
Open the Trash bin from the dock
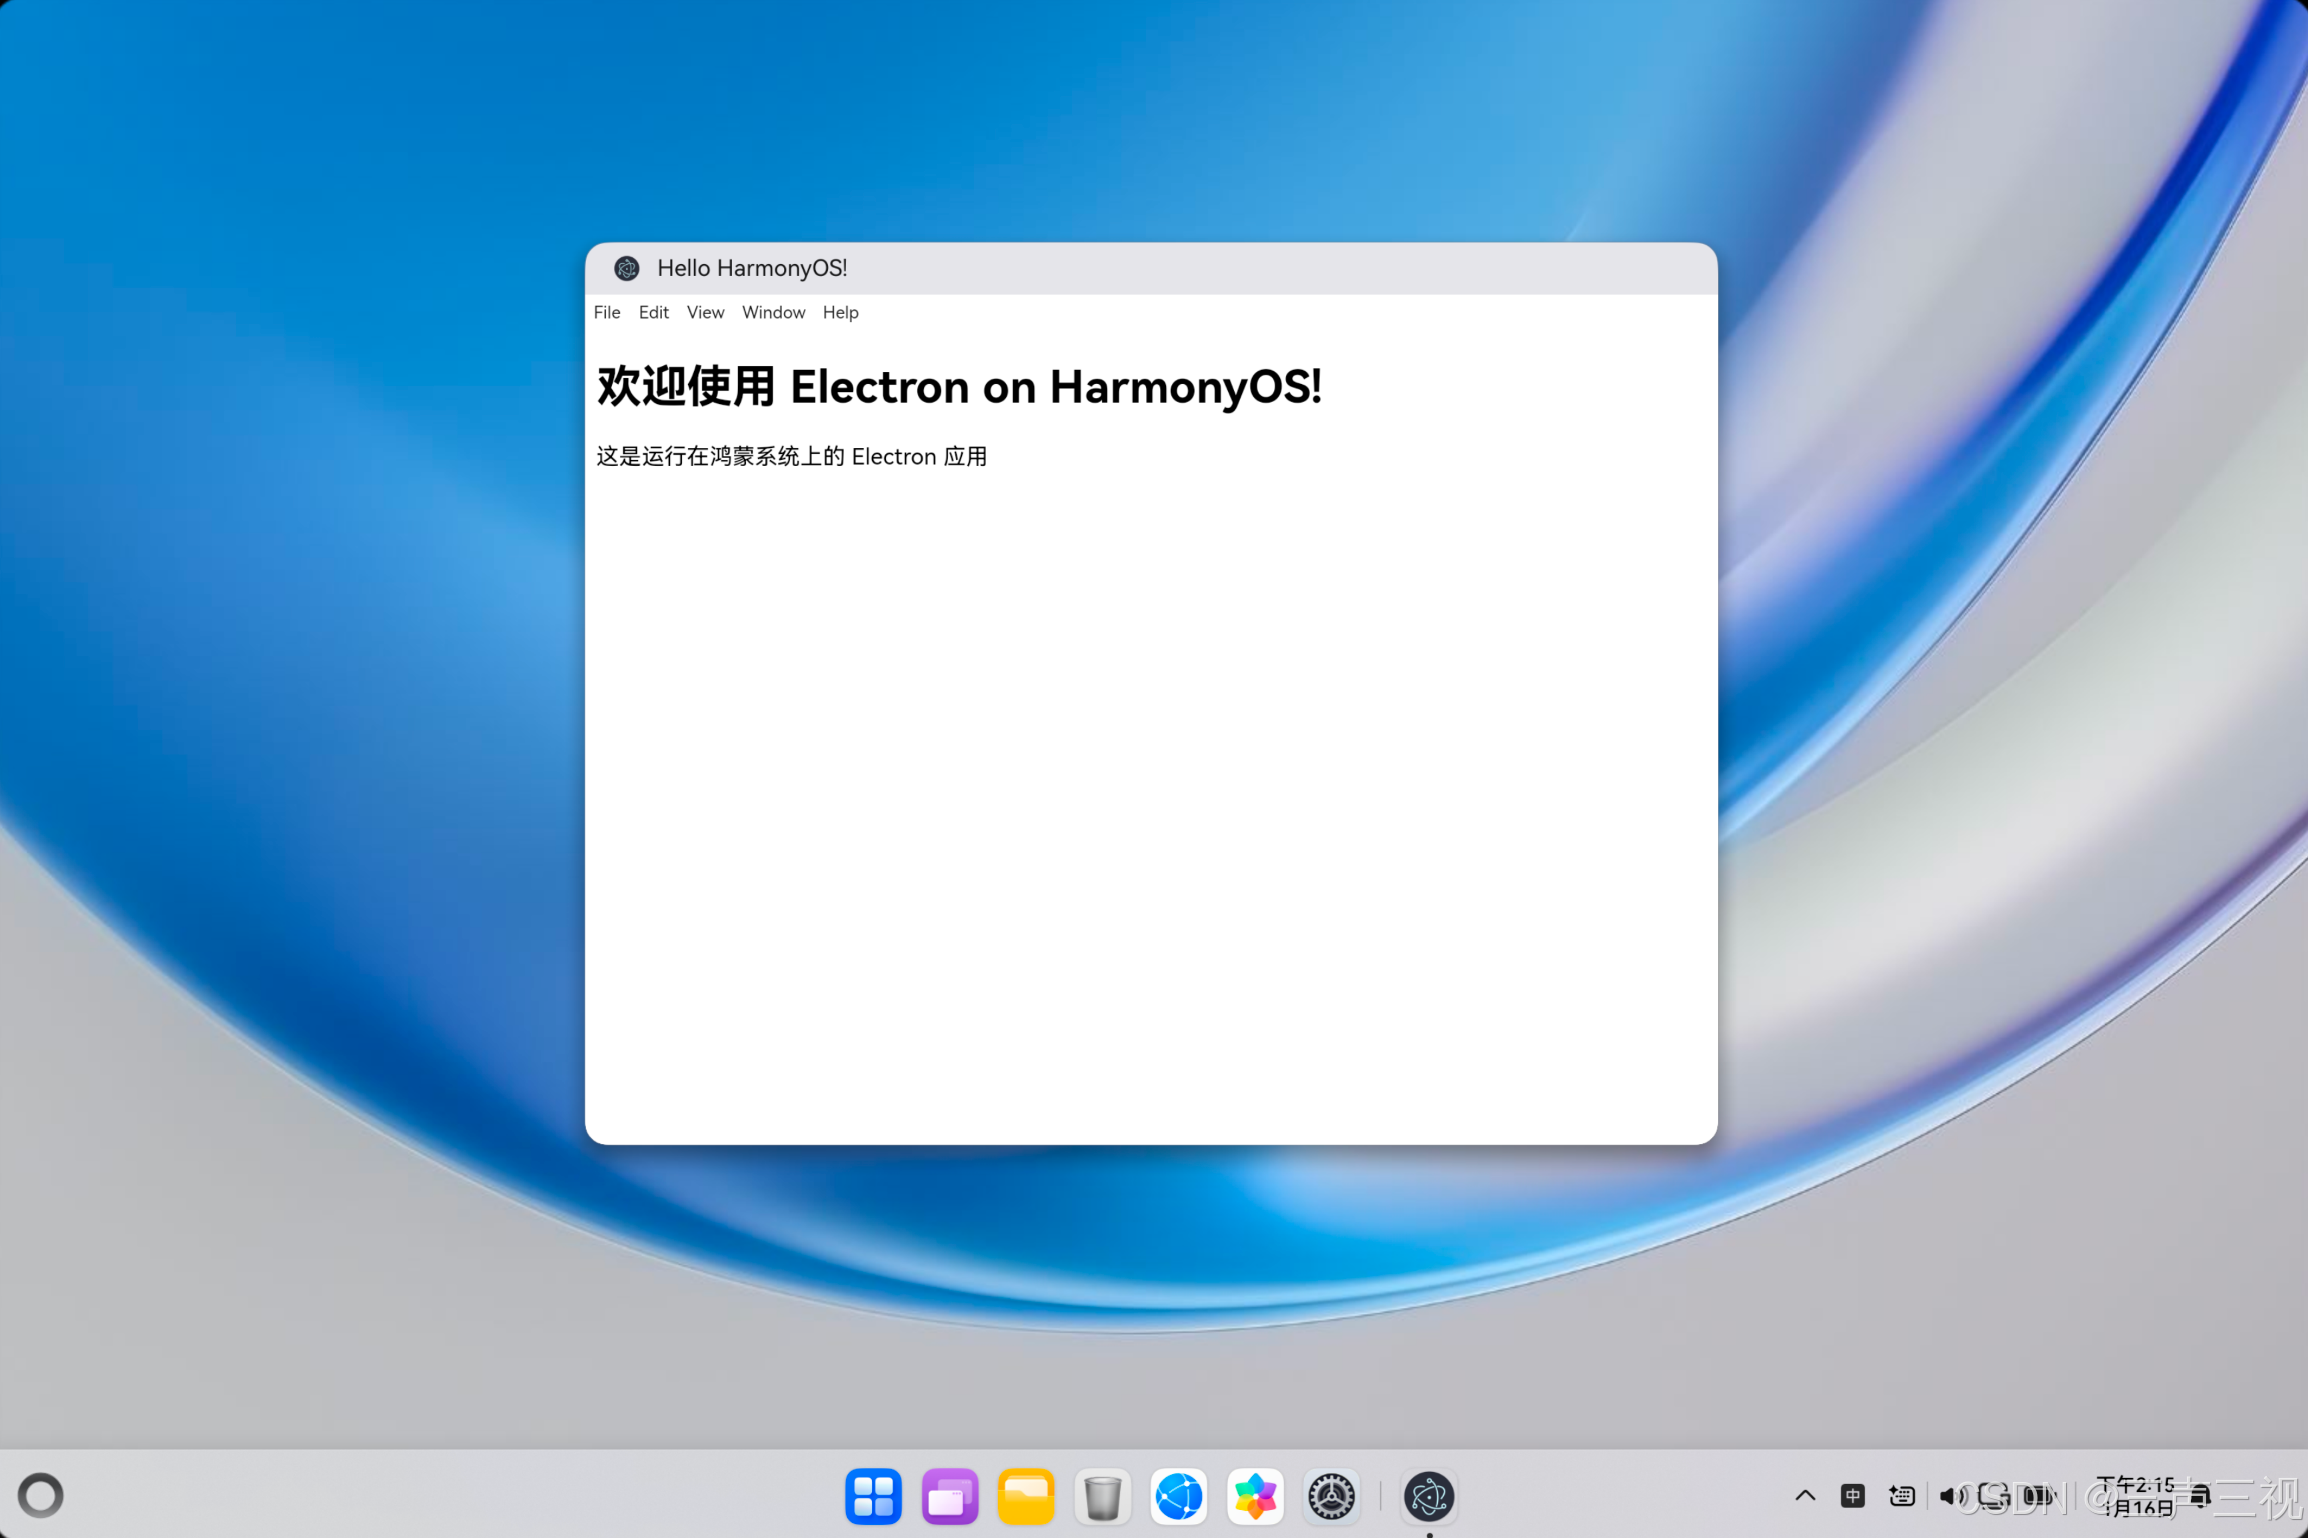(1102, 1496)
